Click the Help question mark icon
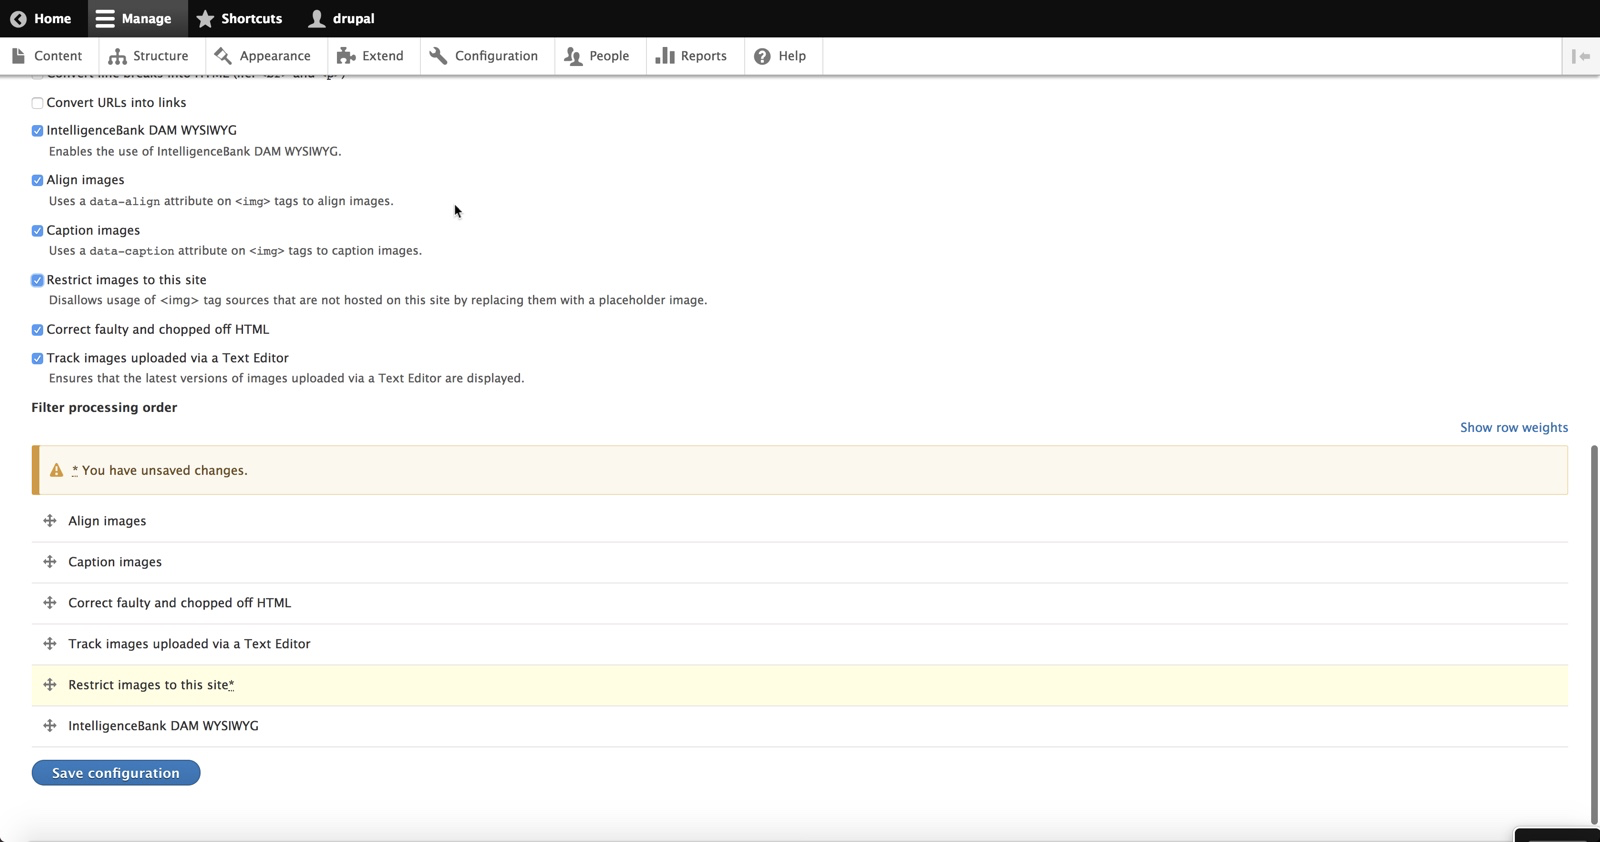This screenshot has height=842, width=1600. click(762, 56)
